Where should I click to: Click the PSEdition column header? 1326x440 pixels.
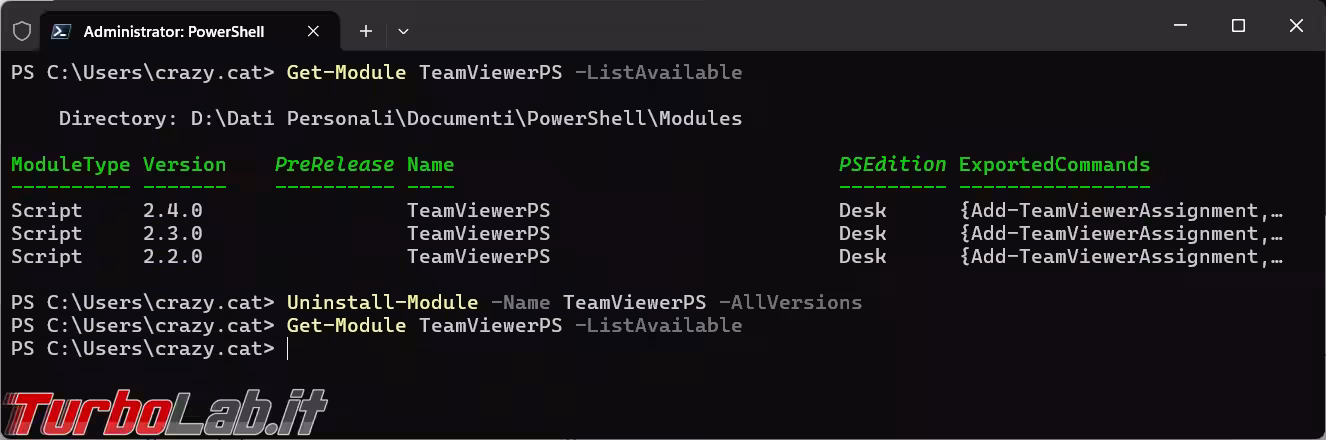pyautogui.click(x=892, y=165)
